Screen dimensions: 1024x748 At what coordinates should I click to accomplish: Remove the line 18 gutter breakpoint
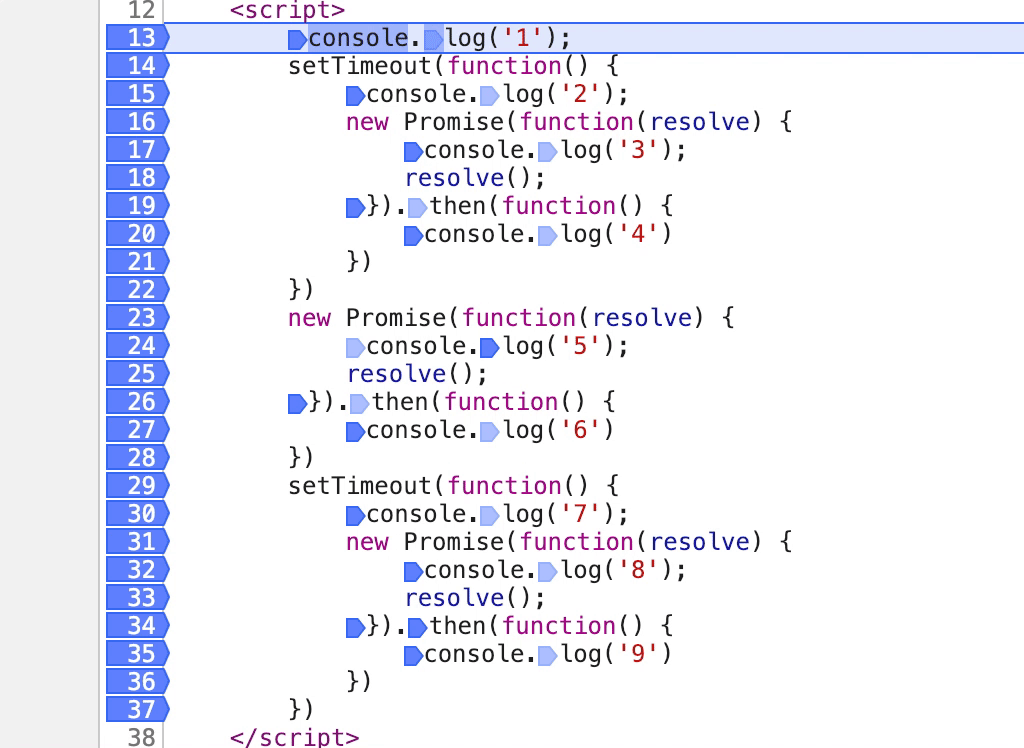click(x=138, y=178)
